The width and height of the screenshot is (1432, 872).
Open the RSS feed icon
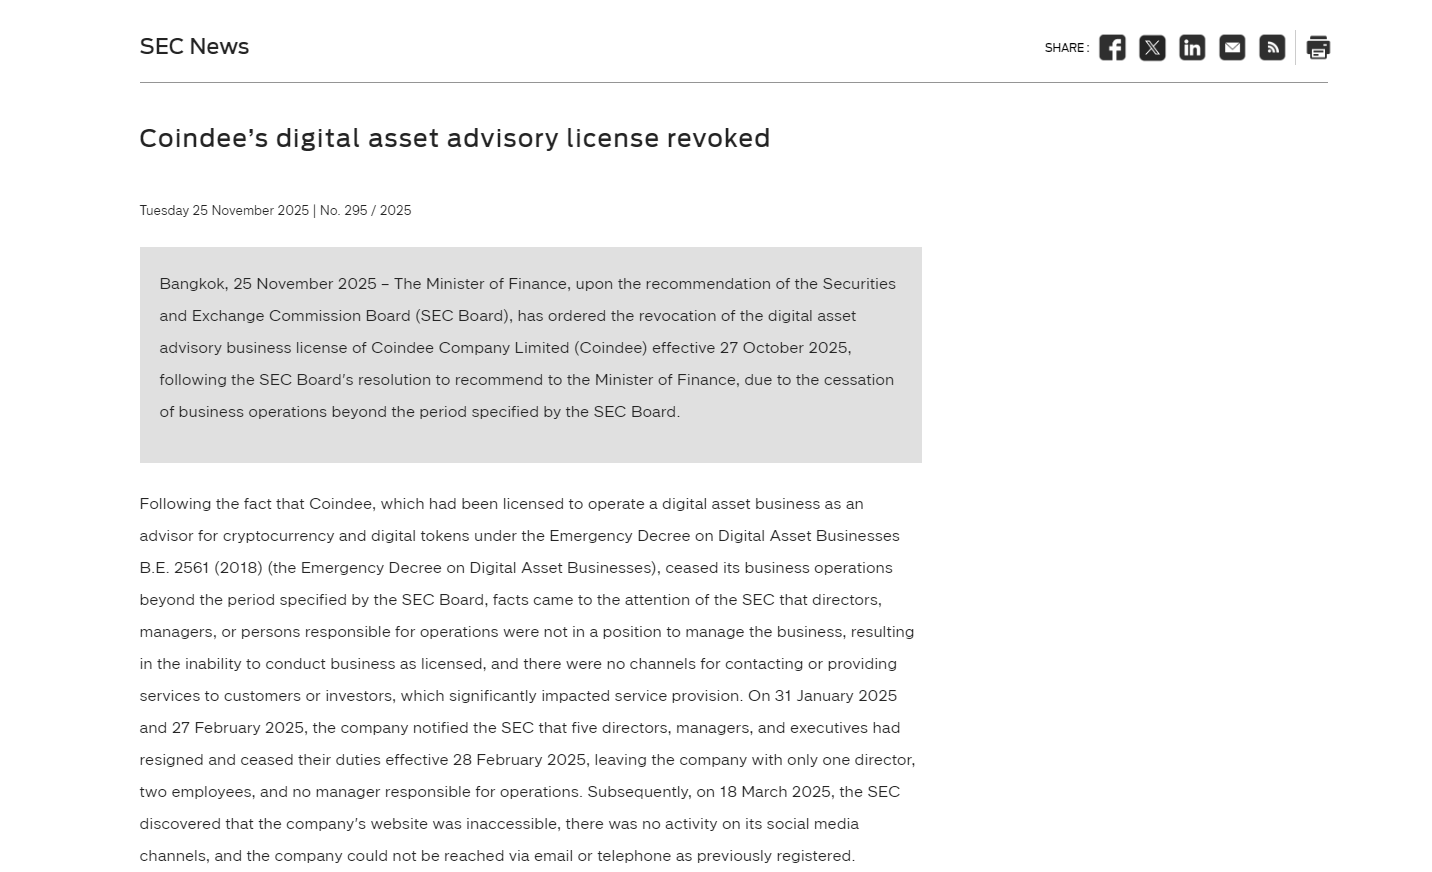coord(1272,48)
